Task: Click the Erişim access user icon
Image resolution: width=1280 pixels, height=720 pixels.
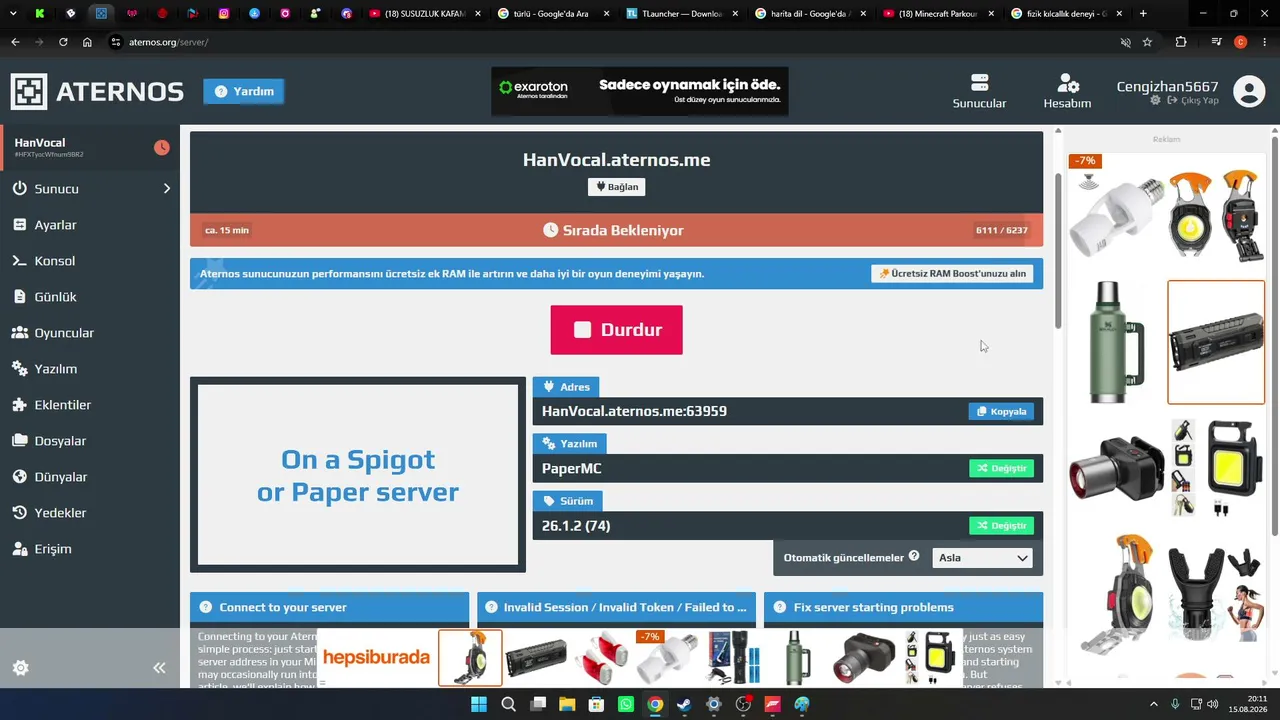Action: pos(19,549)
